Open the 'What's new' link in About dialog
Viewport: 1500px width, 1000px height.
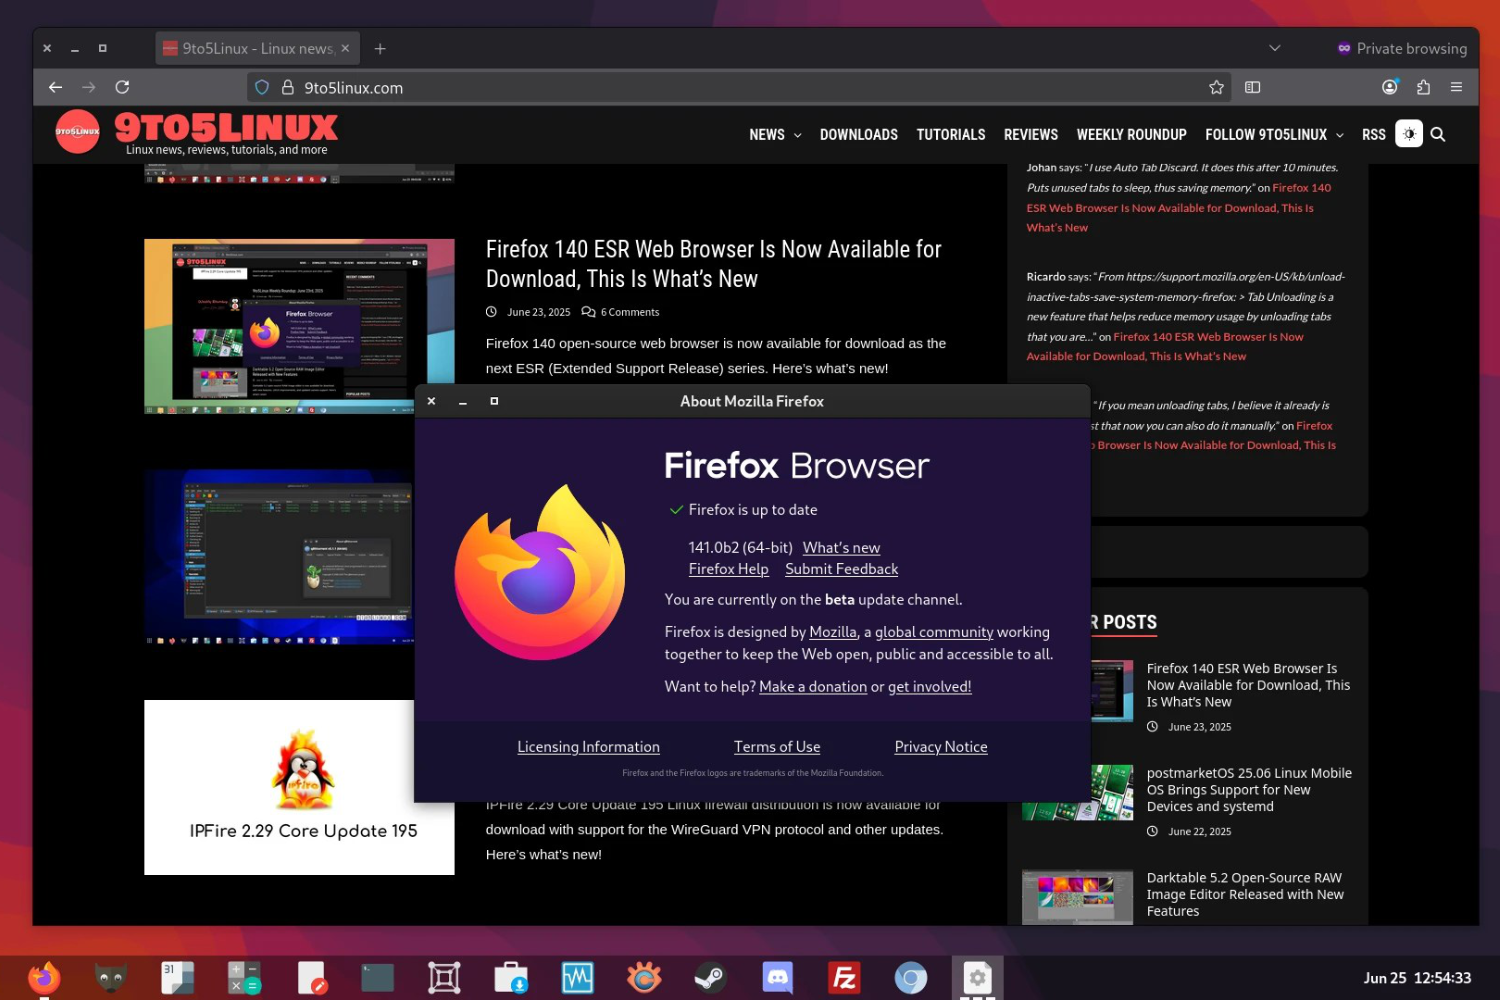coord(841,548)
